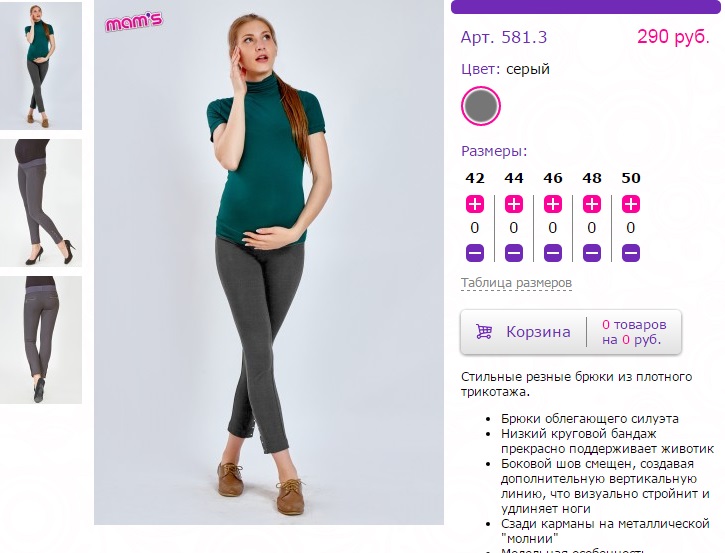Click the cart total '0 товаров на 0 руб.'

[x=634, y=332]
